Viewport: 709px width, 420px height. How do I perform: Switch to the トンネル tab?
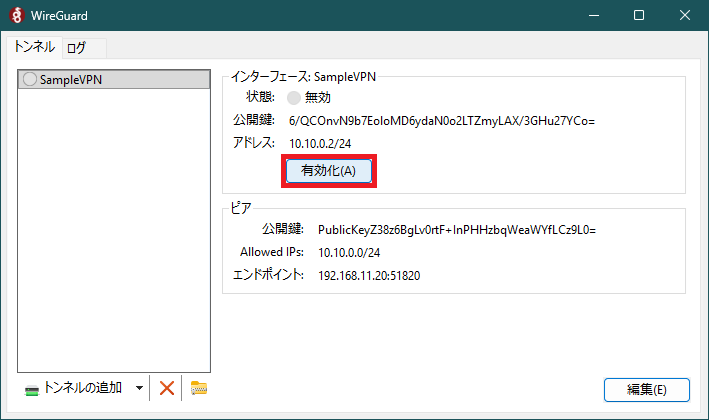tap(34, 47)
